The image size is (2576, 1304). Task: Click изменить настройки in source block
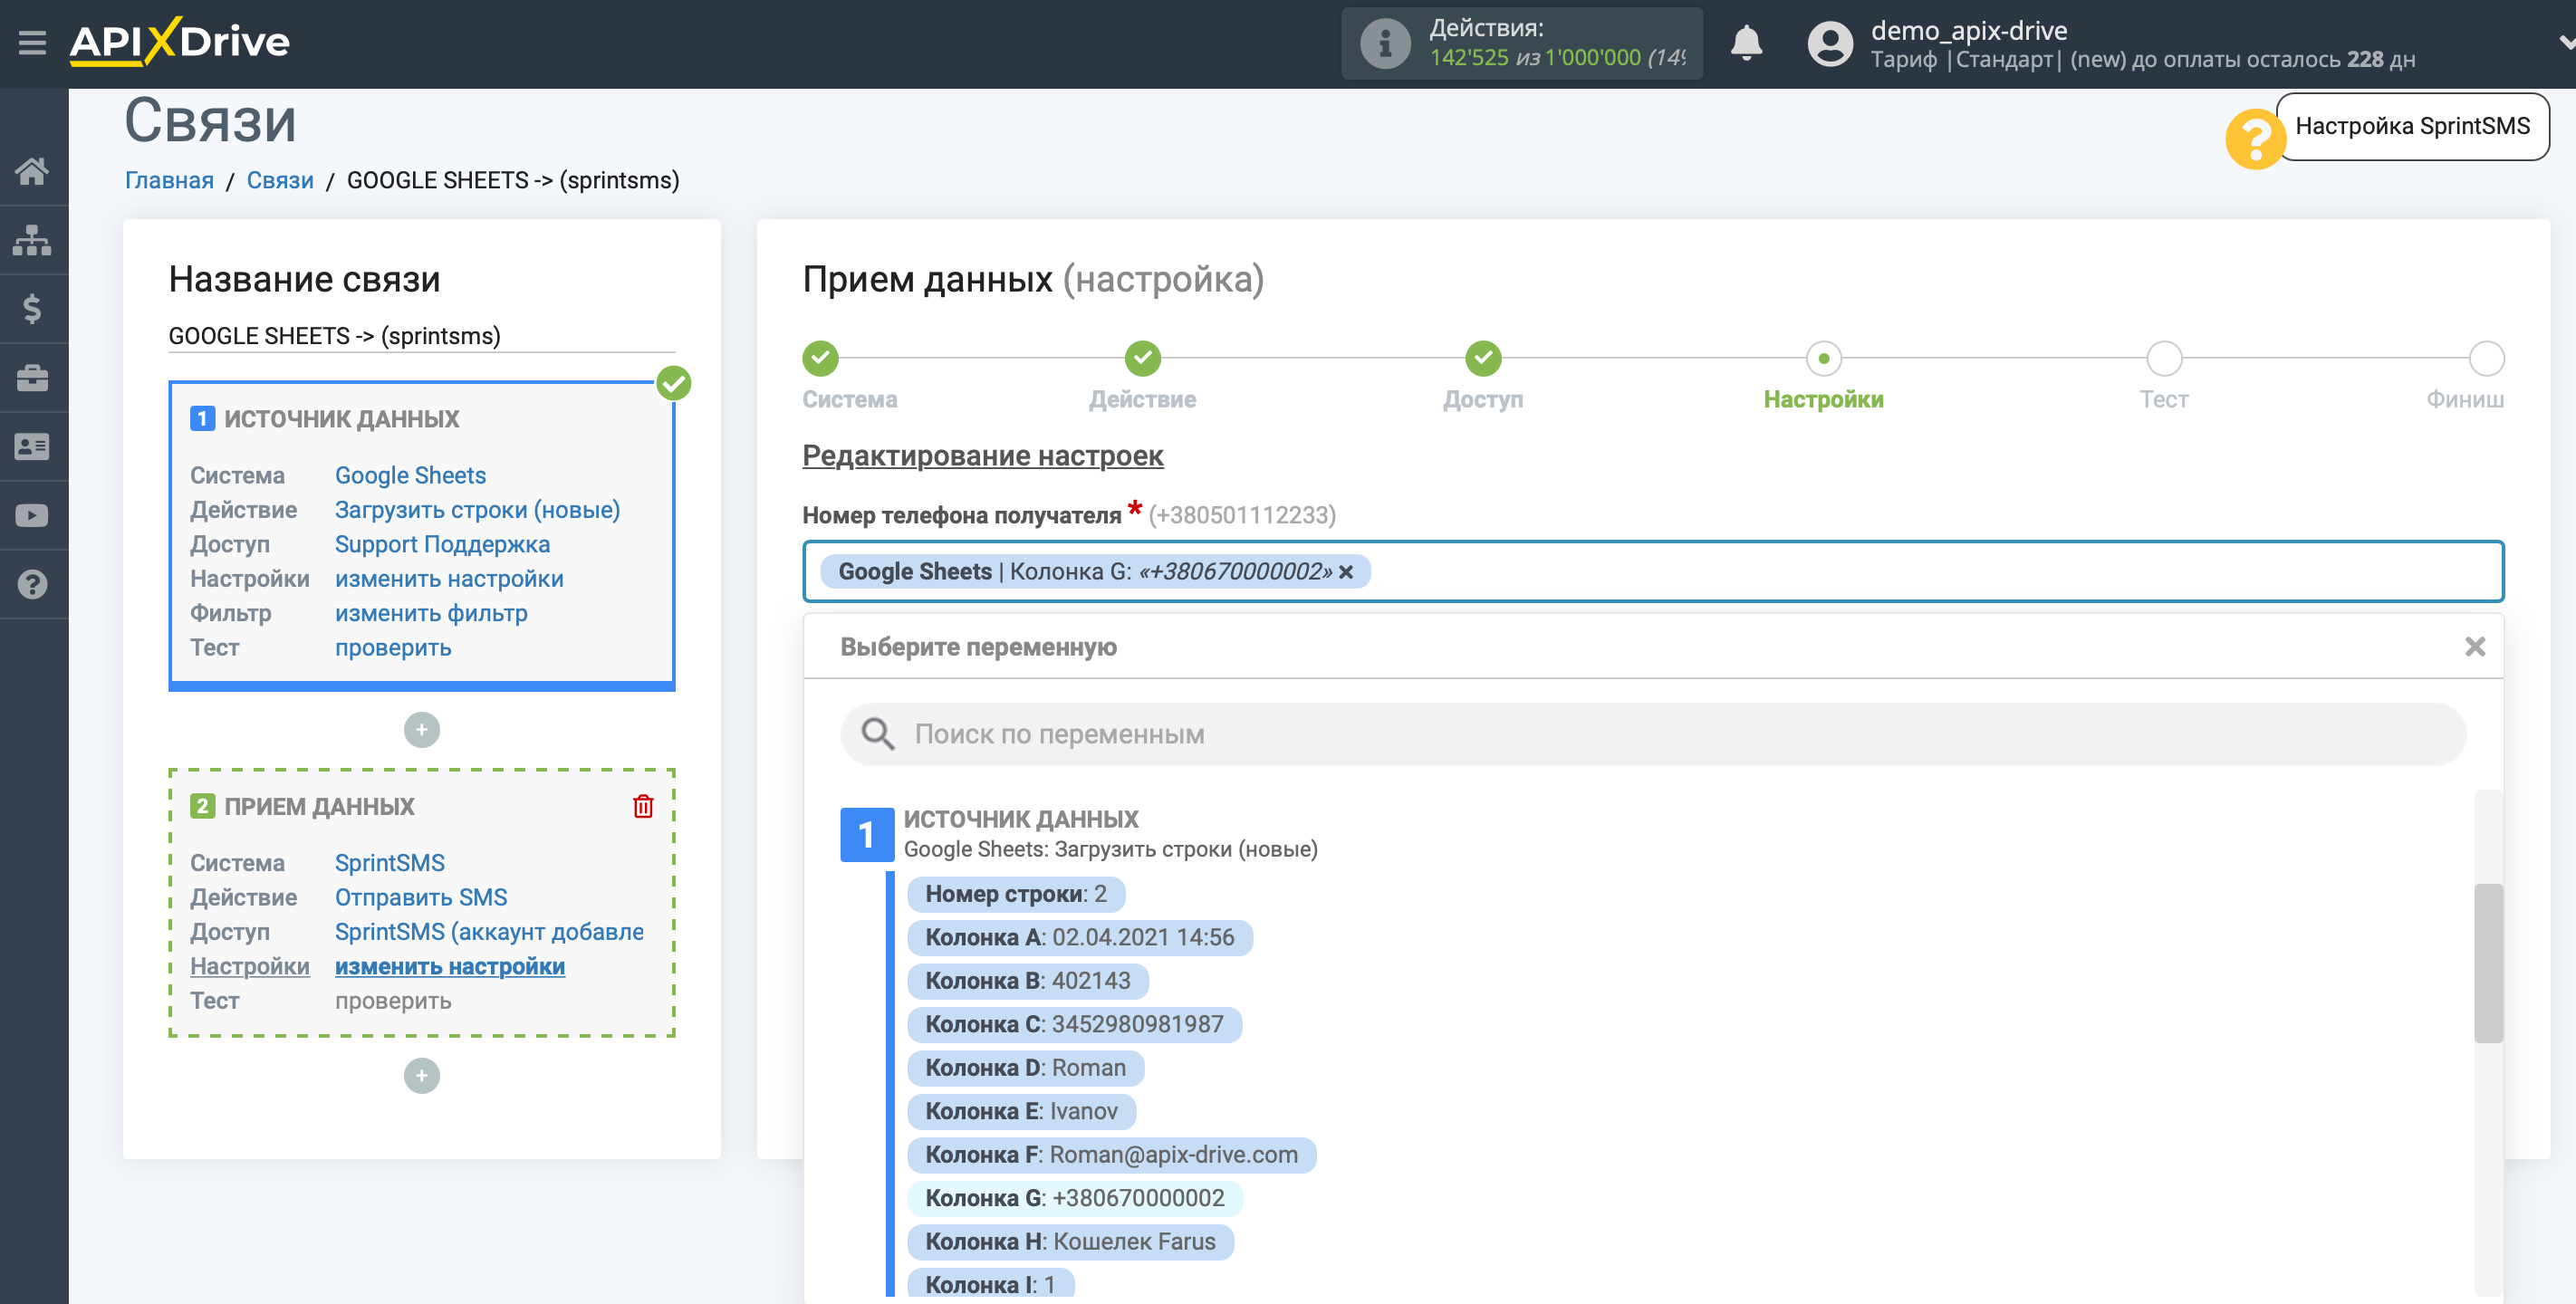(449, 579)
